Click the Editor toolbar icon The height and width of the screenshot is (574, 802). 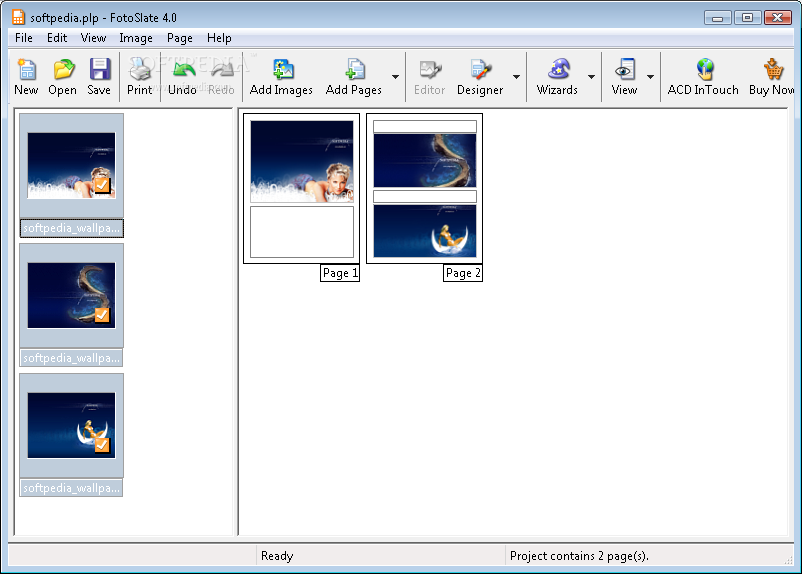coord(430,69)
